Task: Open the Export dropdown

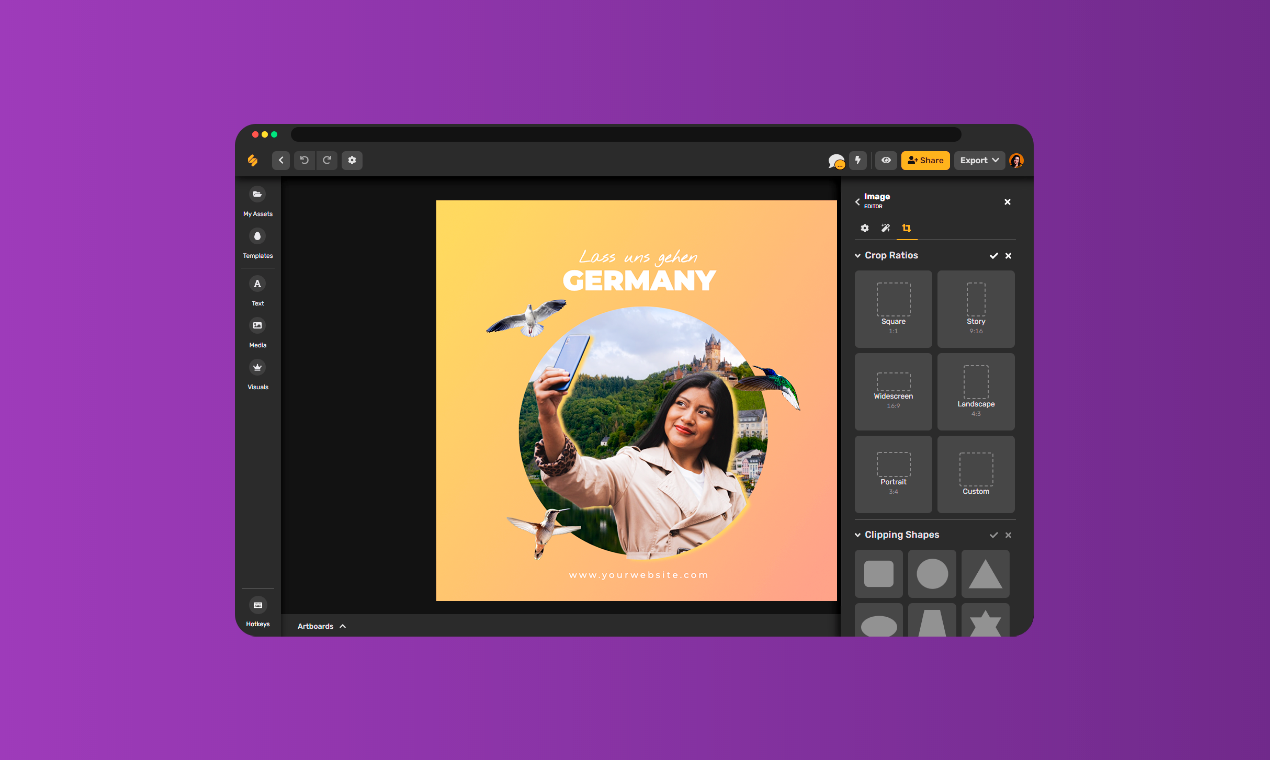Action: pos(979,160)
